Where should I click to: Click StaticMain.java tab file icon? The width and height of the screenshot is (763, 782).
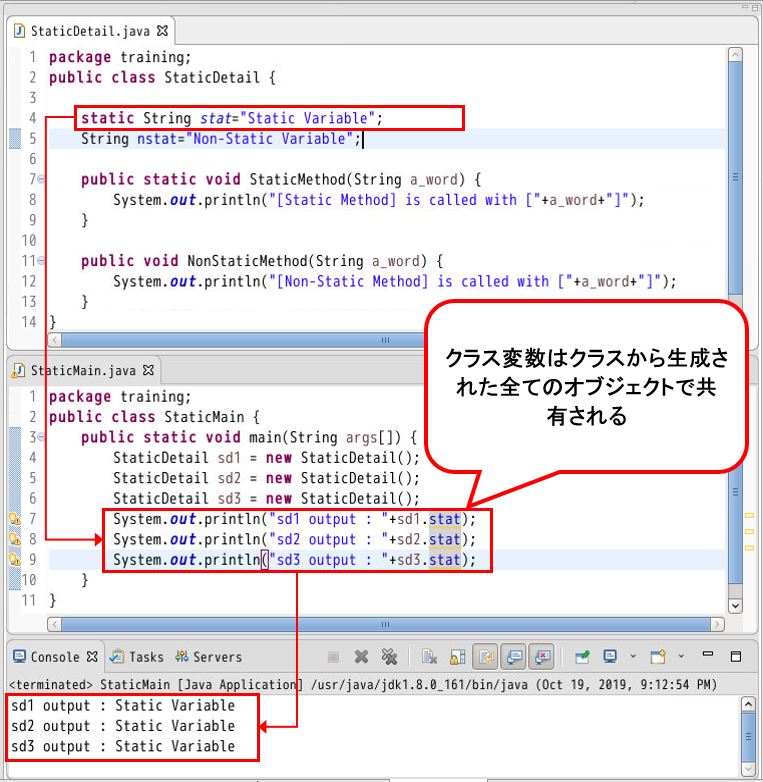(18, 370)
